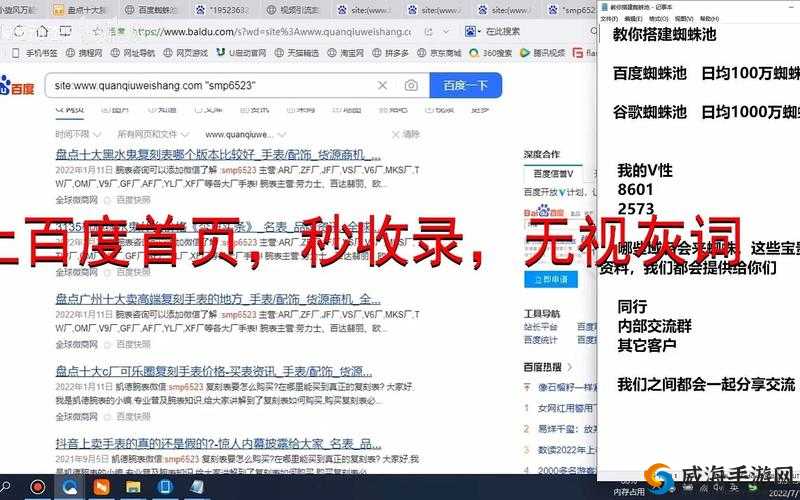Viewport: 800px width, 500px height.
Task: Switch to the 盘点十大 browser tab
Action: coord(82,10)
